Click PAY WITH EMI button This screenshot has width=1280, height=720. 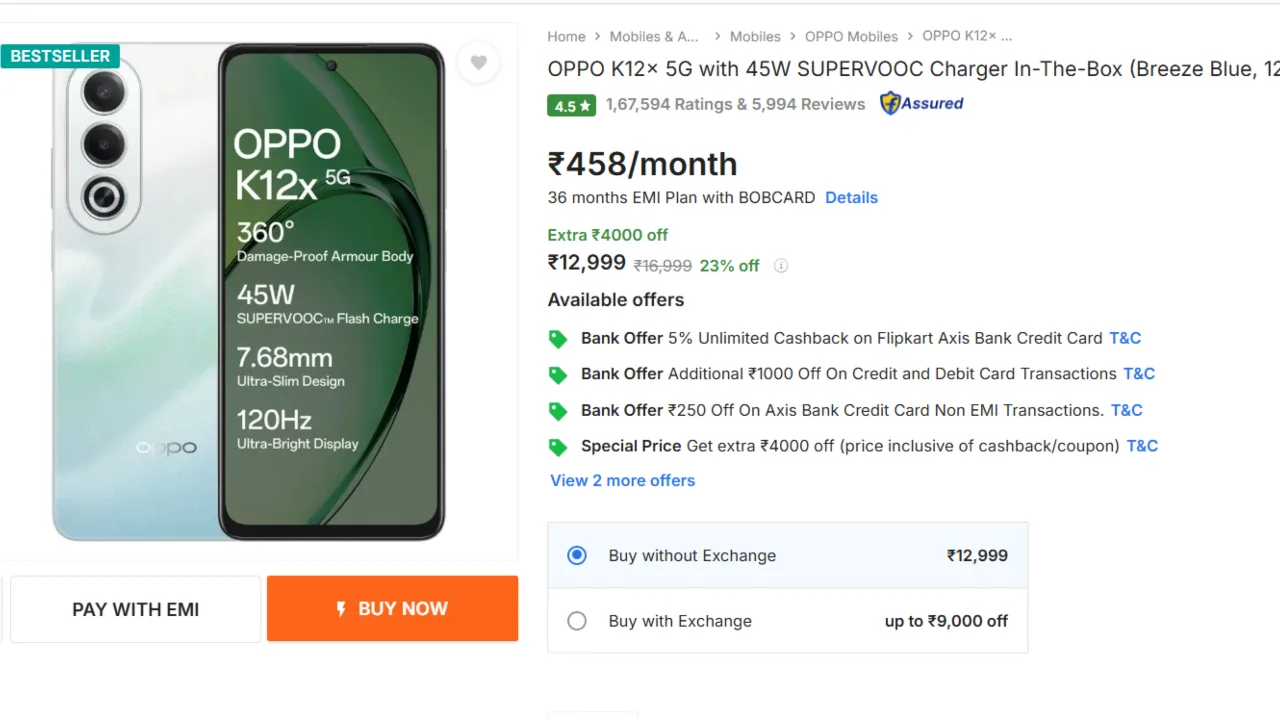(135, 609)
